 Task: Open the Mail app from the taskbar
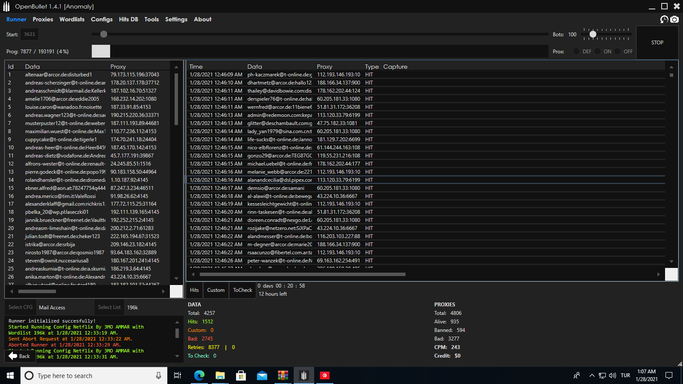262,375
